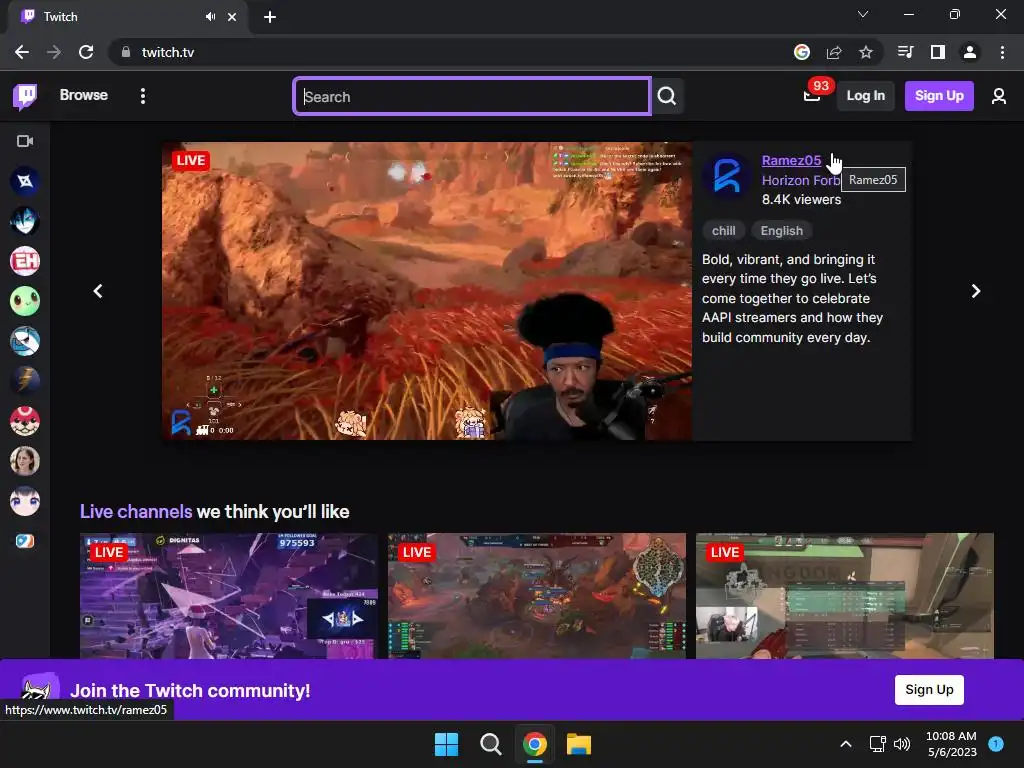Close the Twitch browser tab
1024x768 pixels.
(232, 17)
